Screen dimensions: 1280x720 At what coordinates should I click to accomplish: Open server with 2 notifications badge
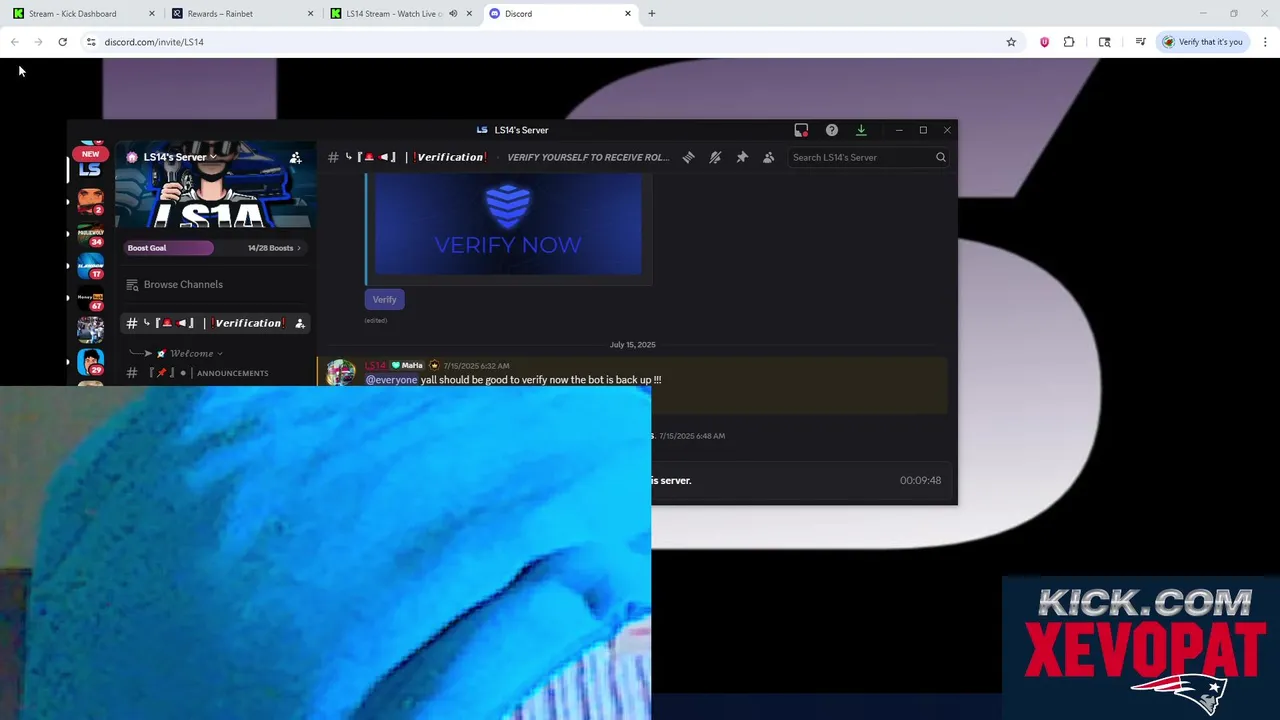tap(90, 201)
